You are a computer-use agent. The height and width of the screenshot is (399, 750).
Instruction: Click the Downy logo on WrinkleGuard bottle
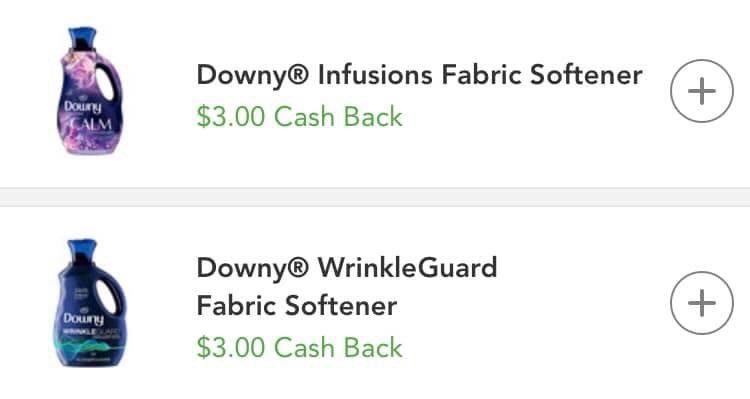click(83, 319)
